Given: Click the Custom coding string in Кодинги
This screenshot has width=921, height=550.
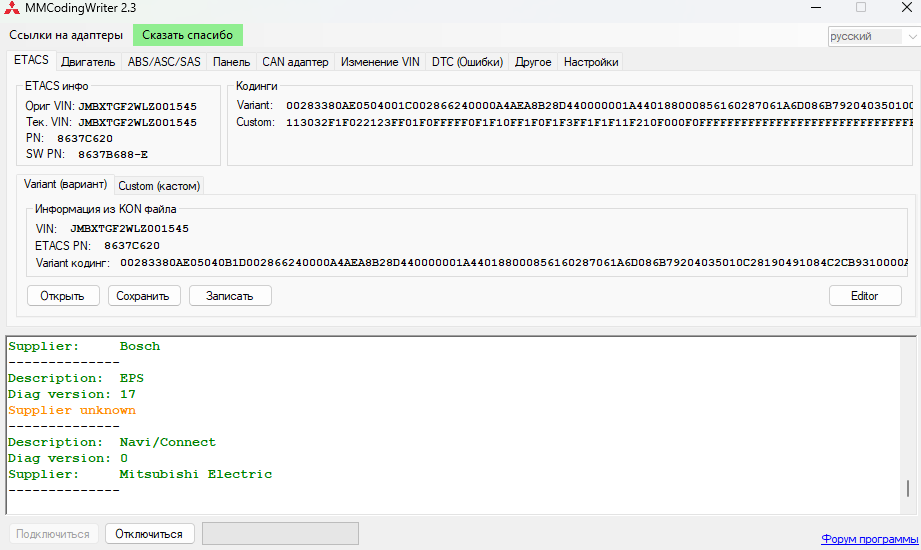Looking at the screenshot, I should click(x=600, y=123).
